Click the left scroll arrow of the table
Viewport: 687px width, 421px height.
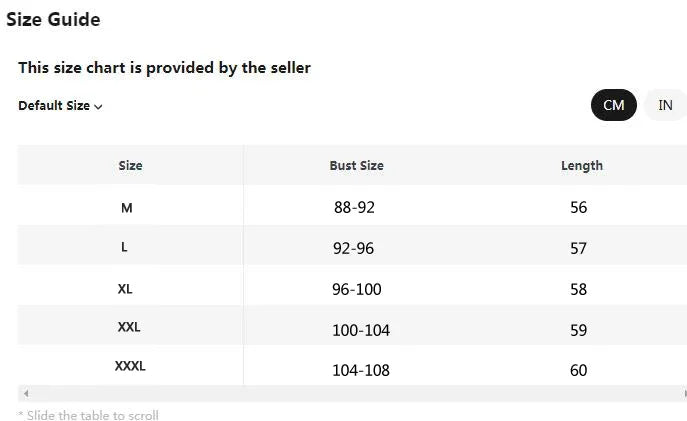26,393
